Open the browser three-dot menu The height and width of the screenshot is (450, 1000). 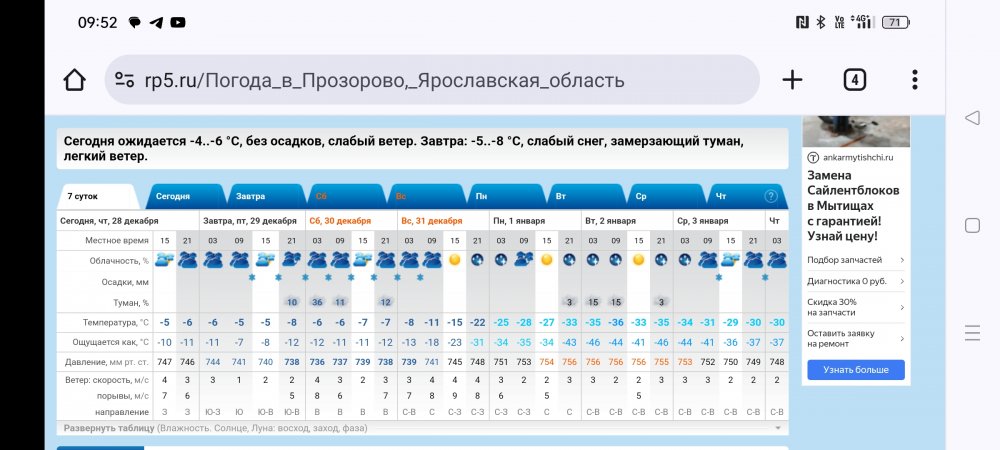pyautogui.click(x=915, y=80)
